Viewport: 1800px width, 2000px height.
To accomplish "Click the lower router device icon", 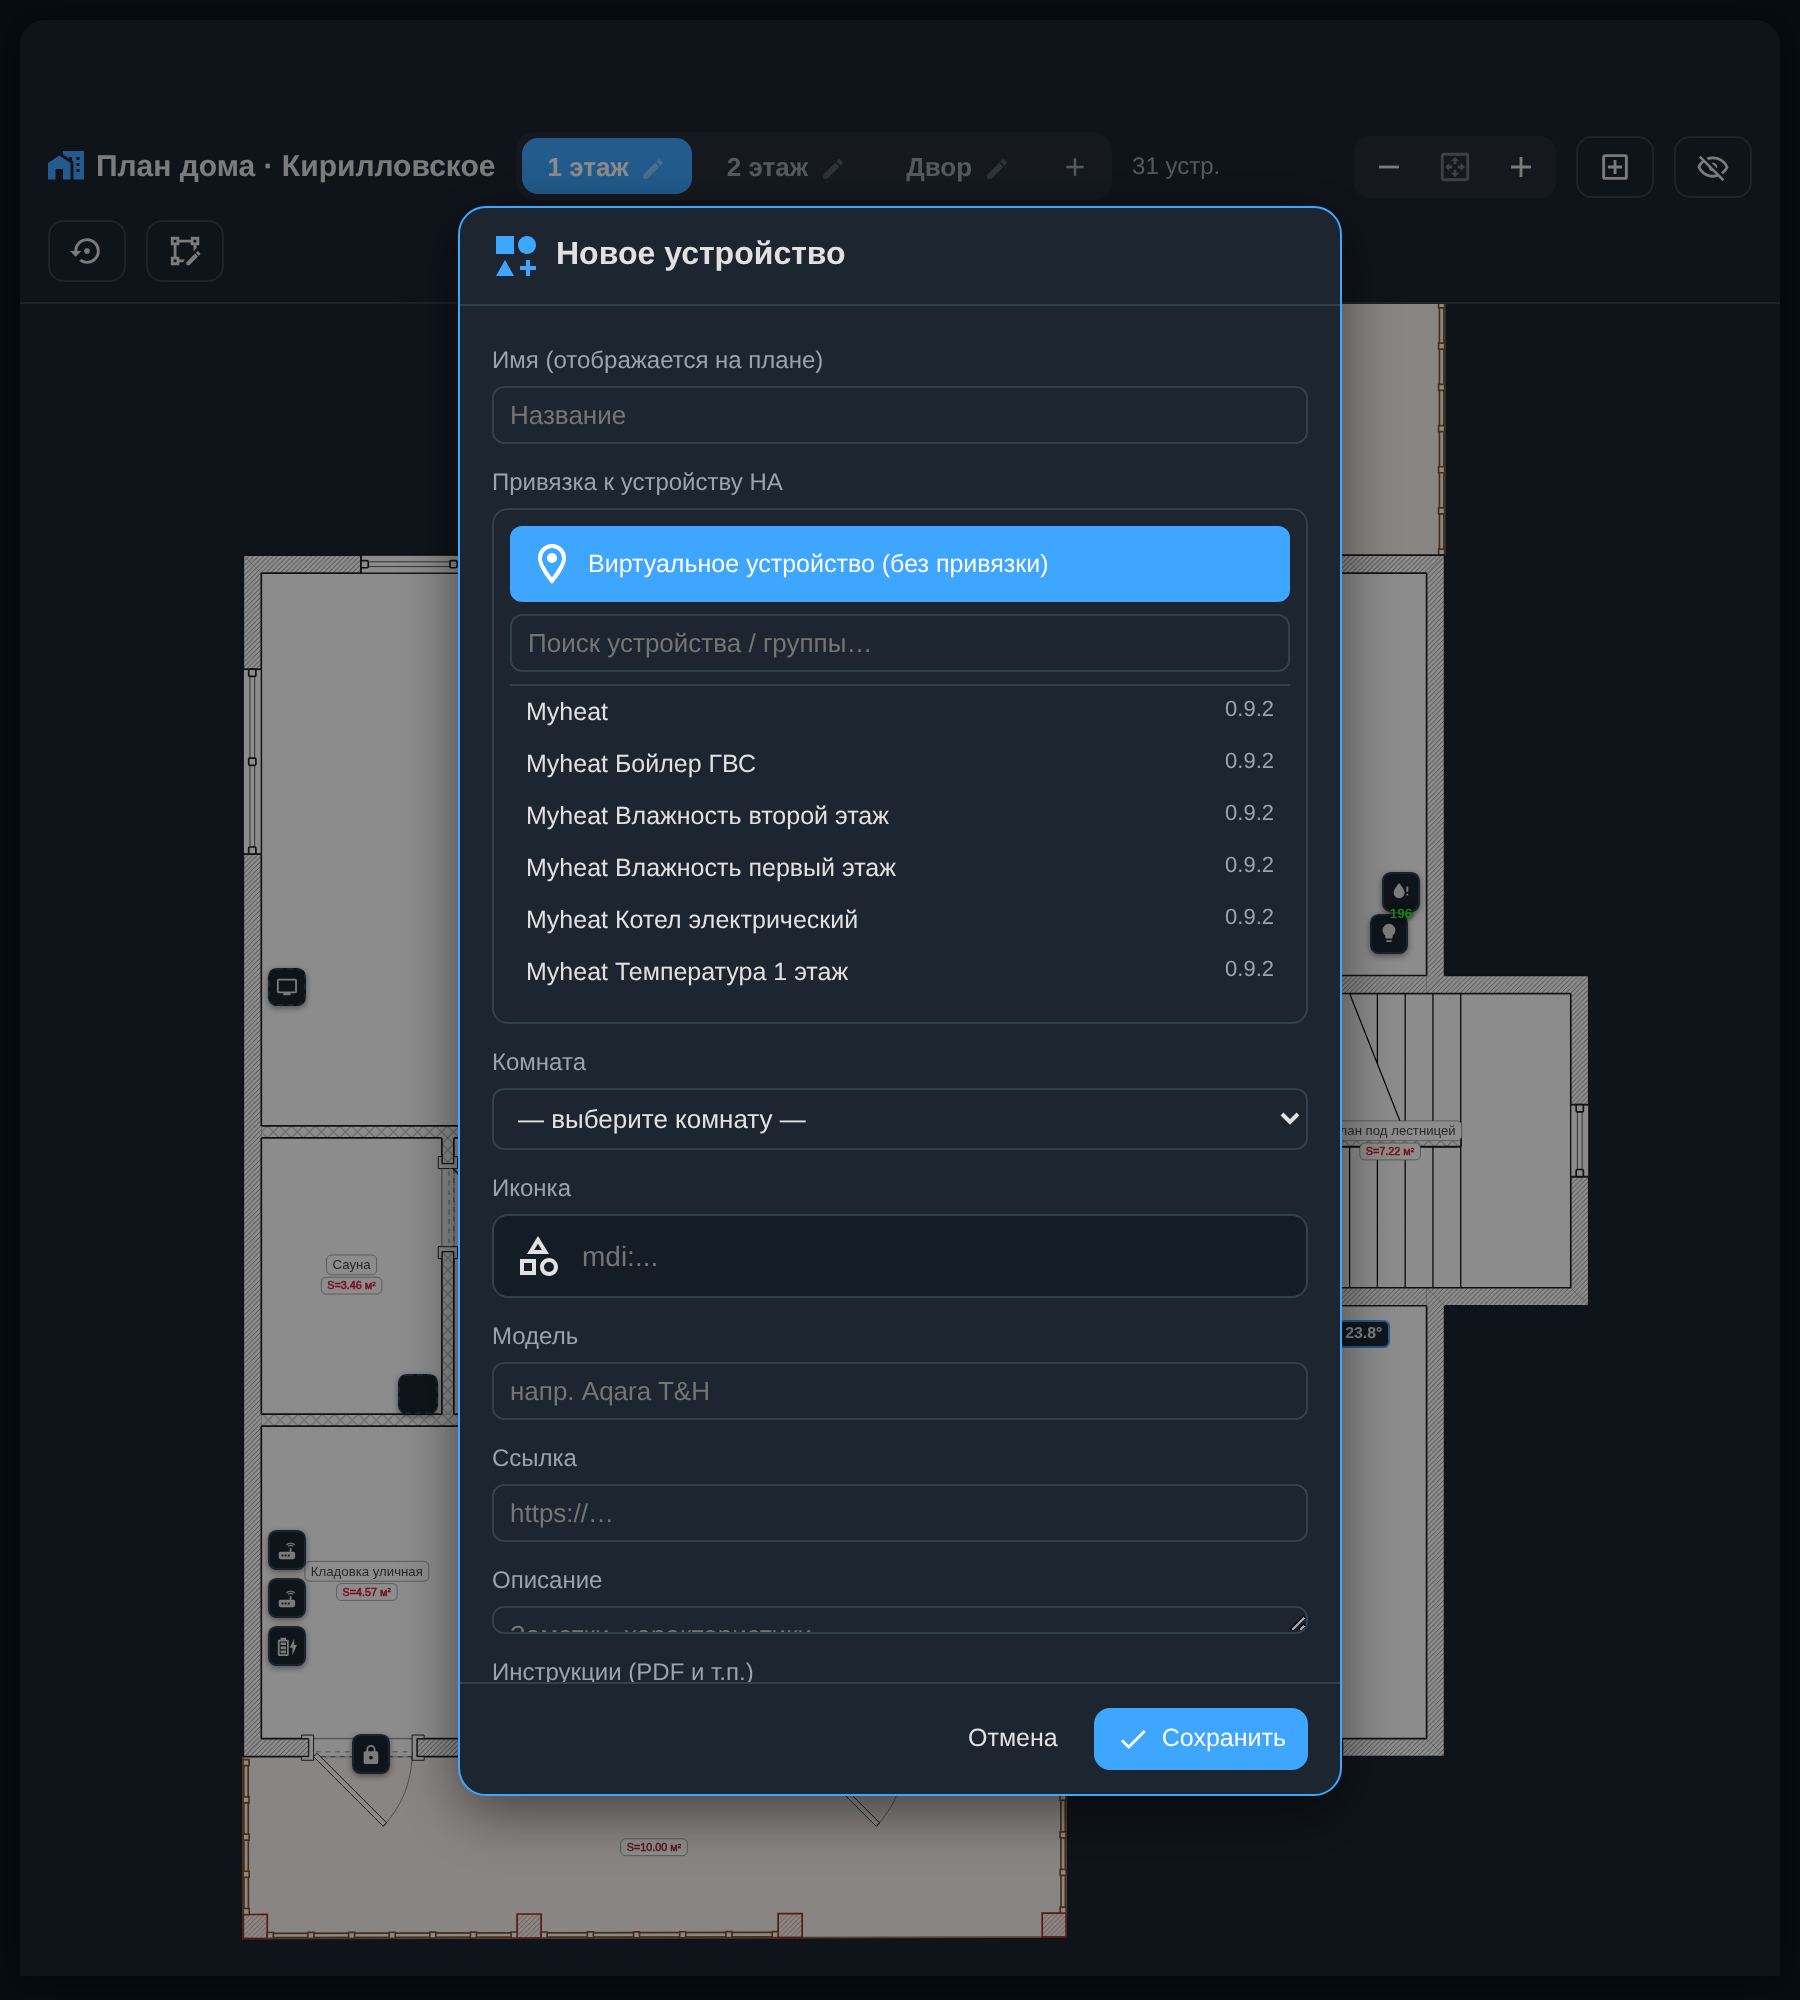I will (287, 1599).
